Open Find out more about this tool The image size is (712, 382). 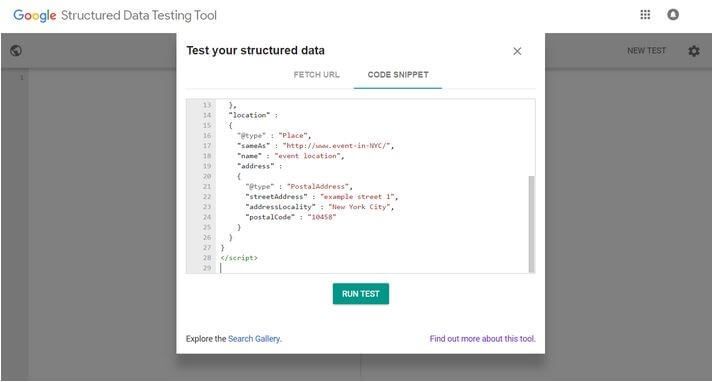click(x=482, y=339)
